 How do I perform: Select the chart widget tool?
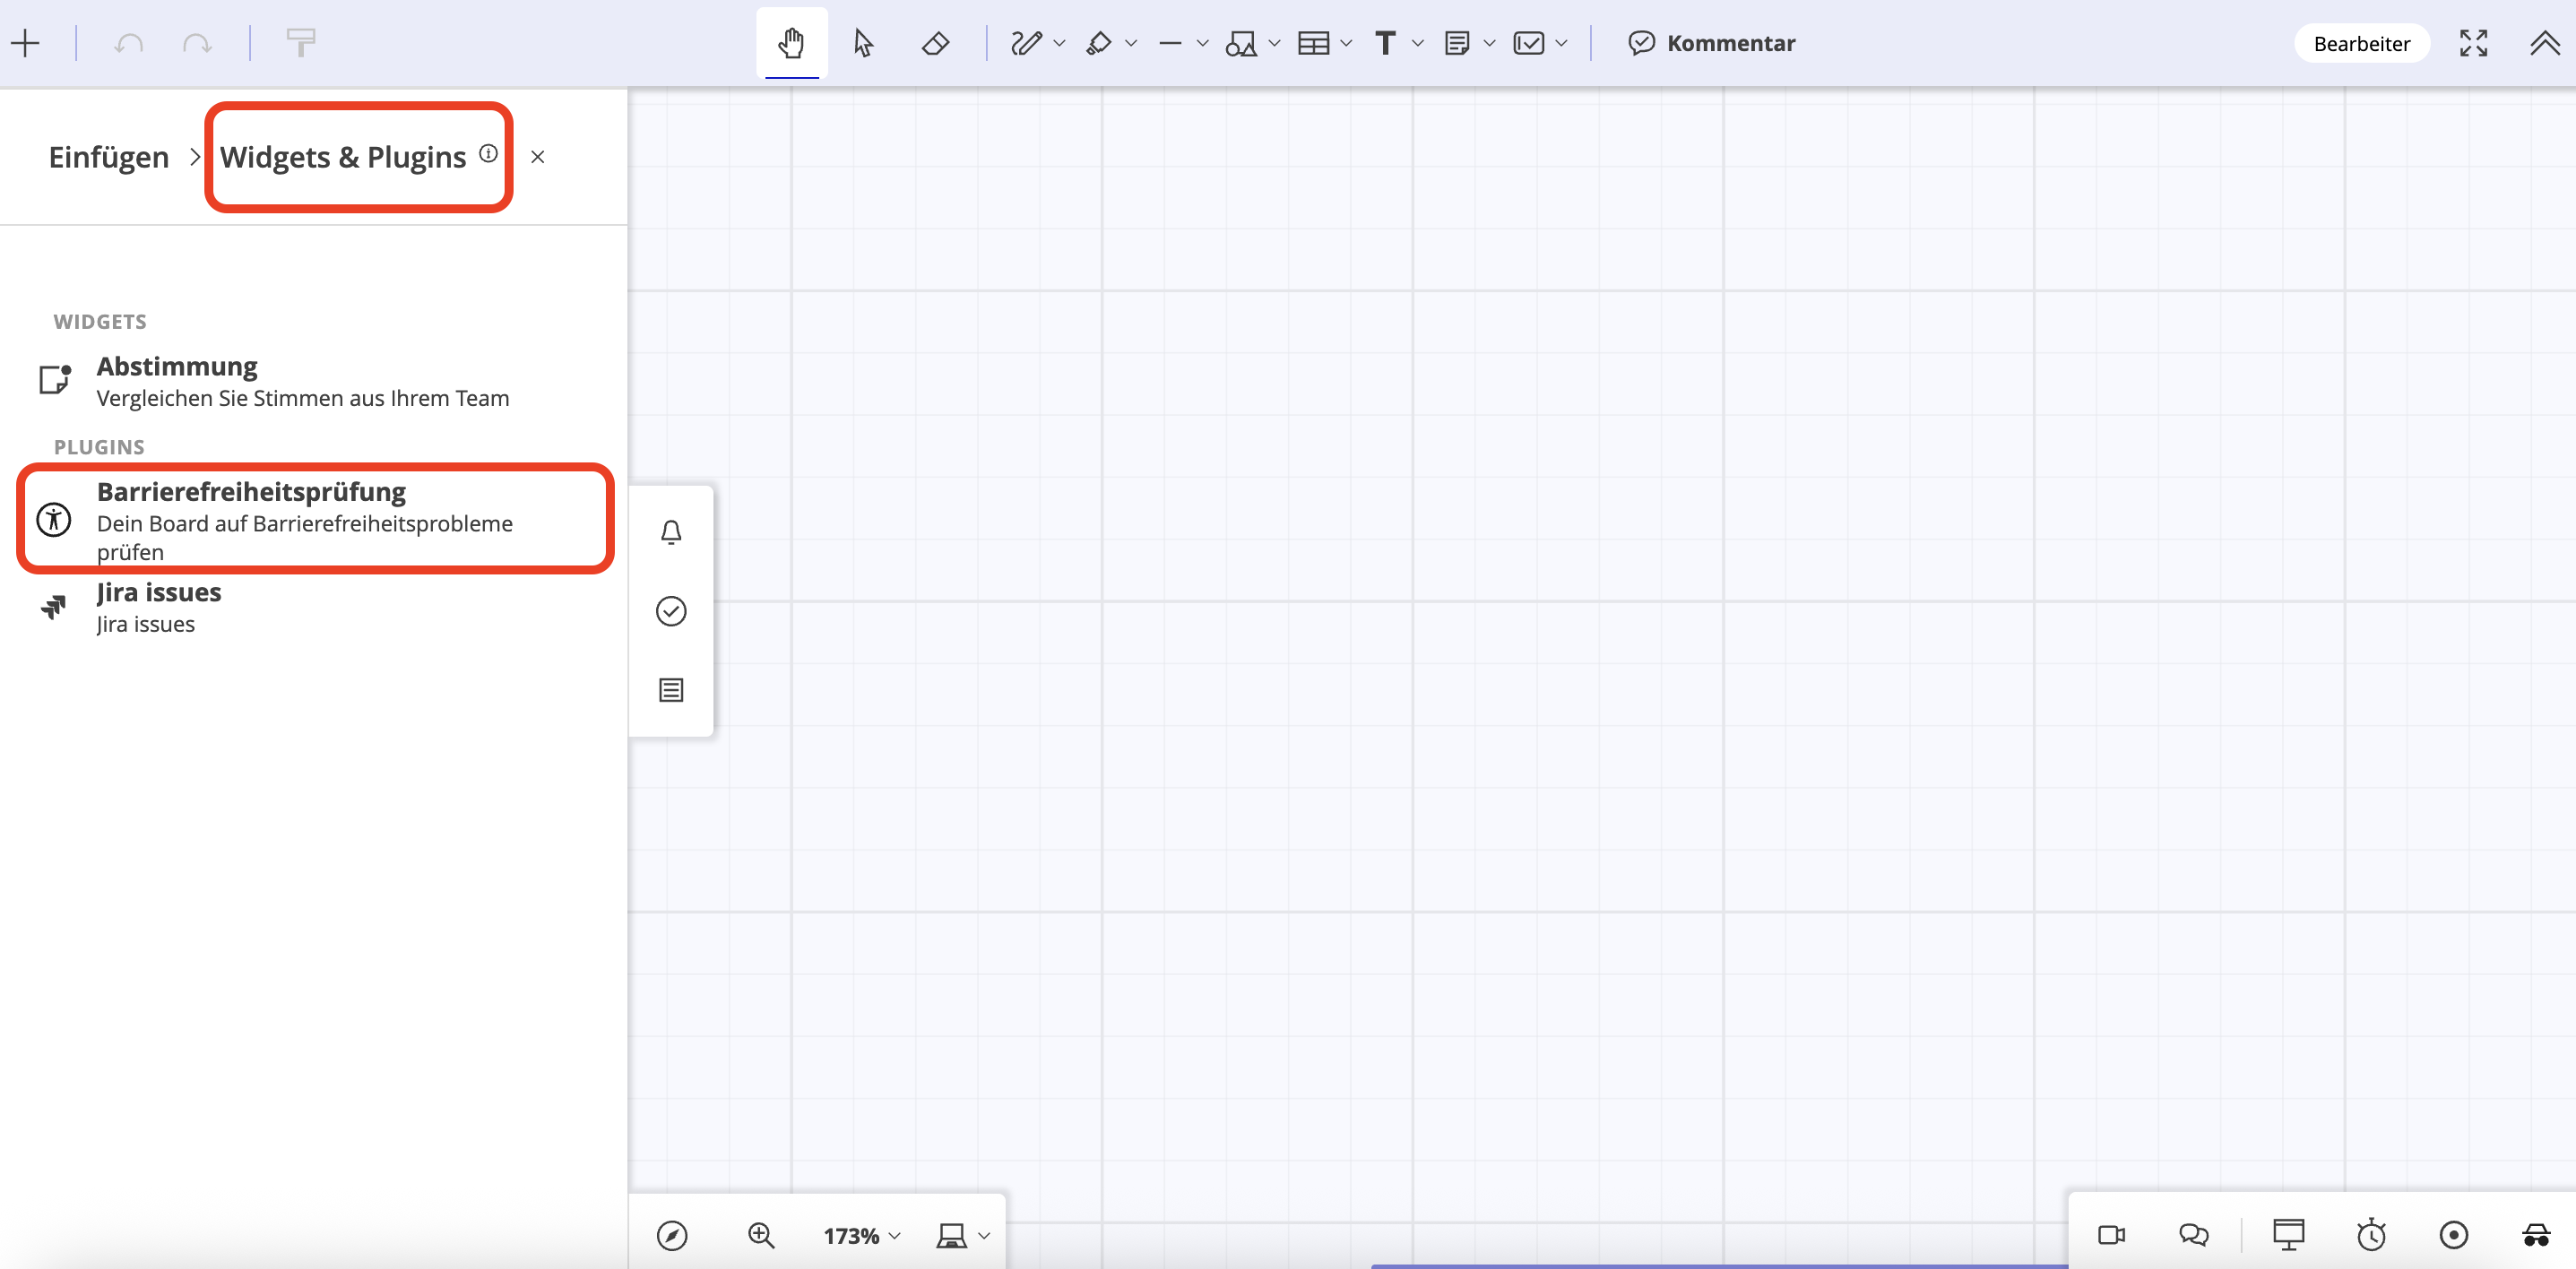pyautogui.click(x=1529, y=43)
